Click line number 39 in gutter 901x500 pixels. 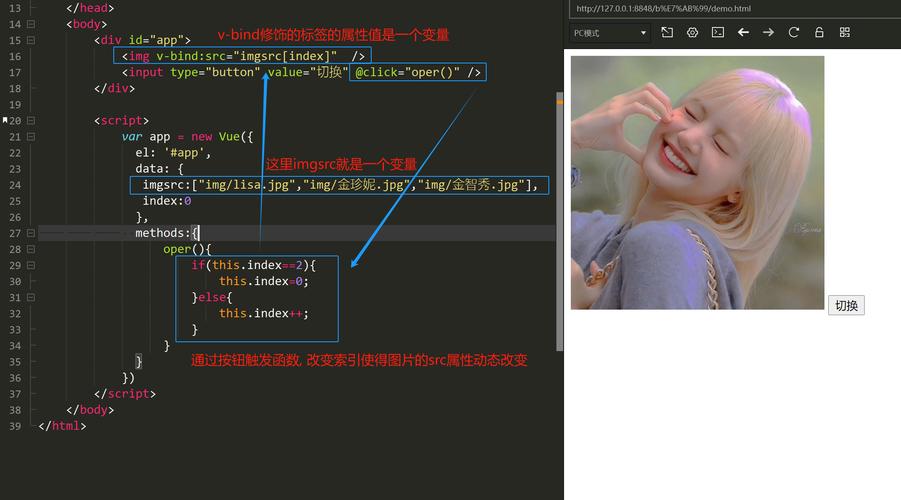pyautogui.click(x=15, y=426)
